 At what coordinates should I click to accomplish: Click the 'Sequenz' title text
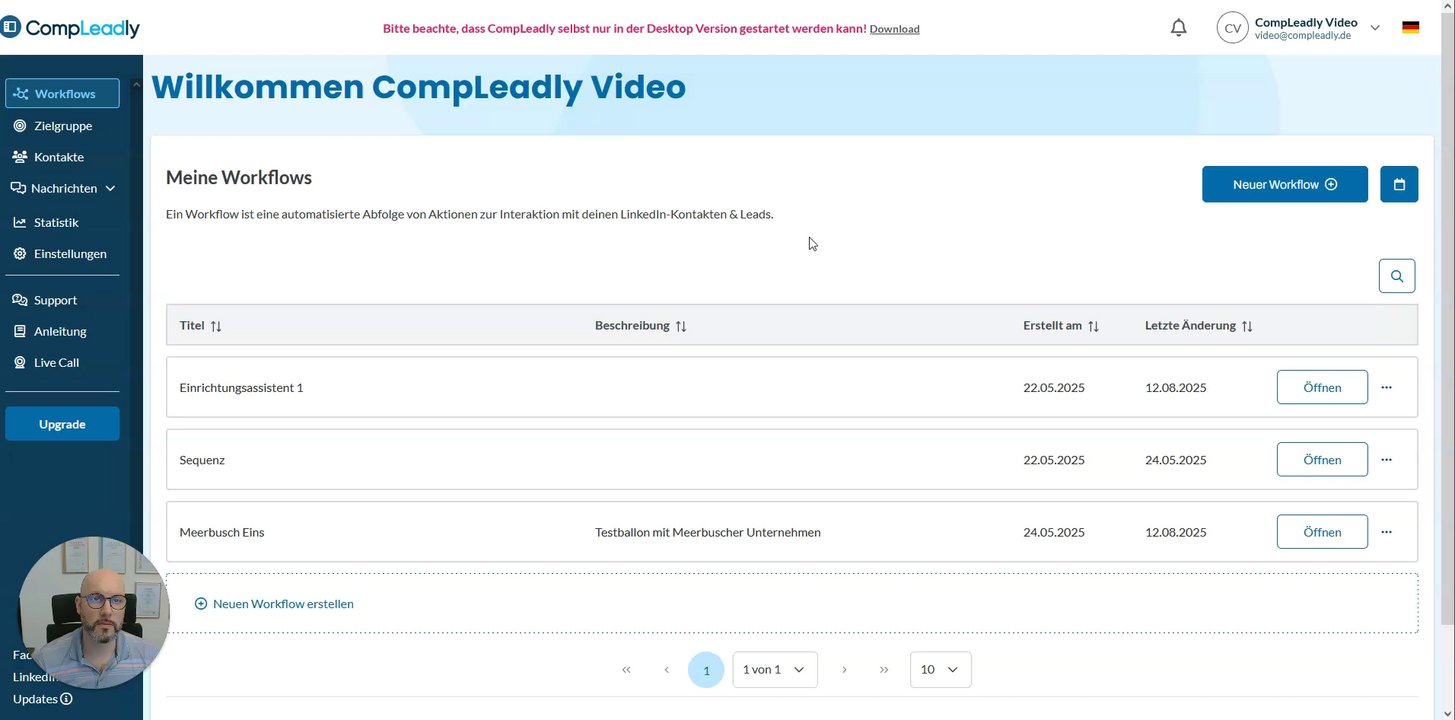tap(202, 460)
